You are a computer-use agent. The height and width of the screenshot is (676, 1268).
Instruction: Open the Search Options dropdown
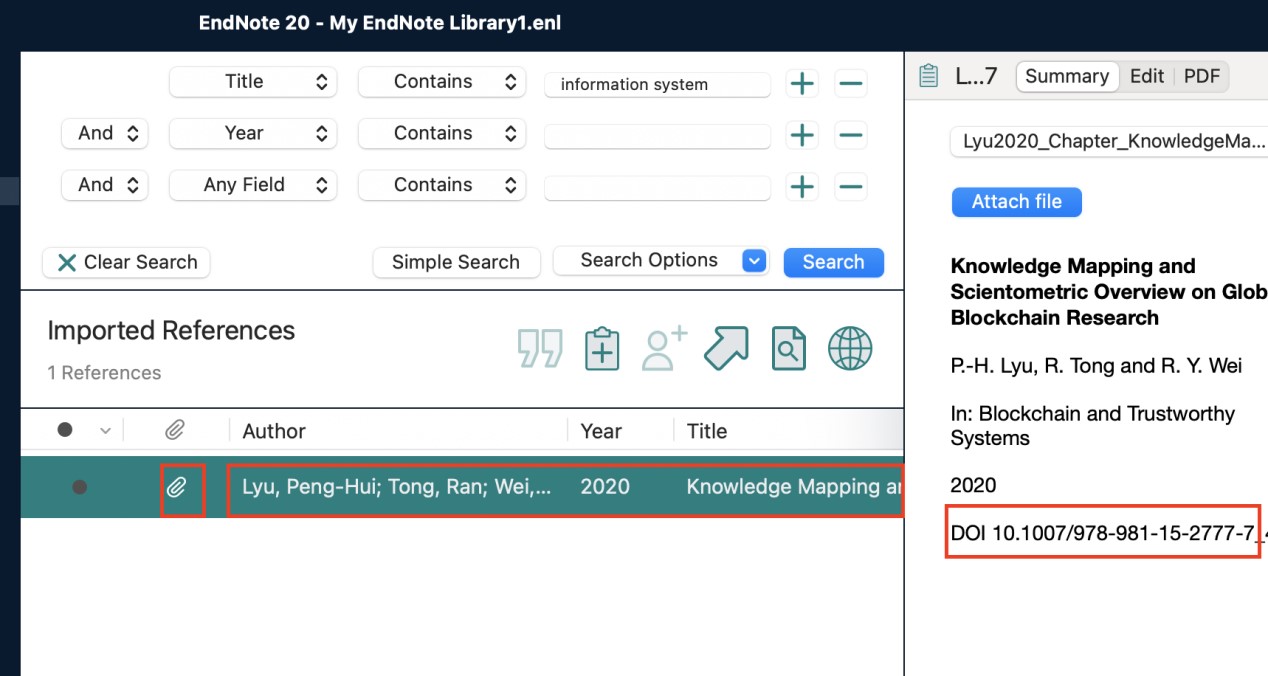click(660, 261)
